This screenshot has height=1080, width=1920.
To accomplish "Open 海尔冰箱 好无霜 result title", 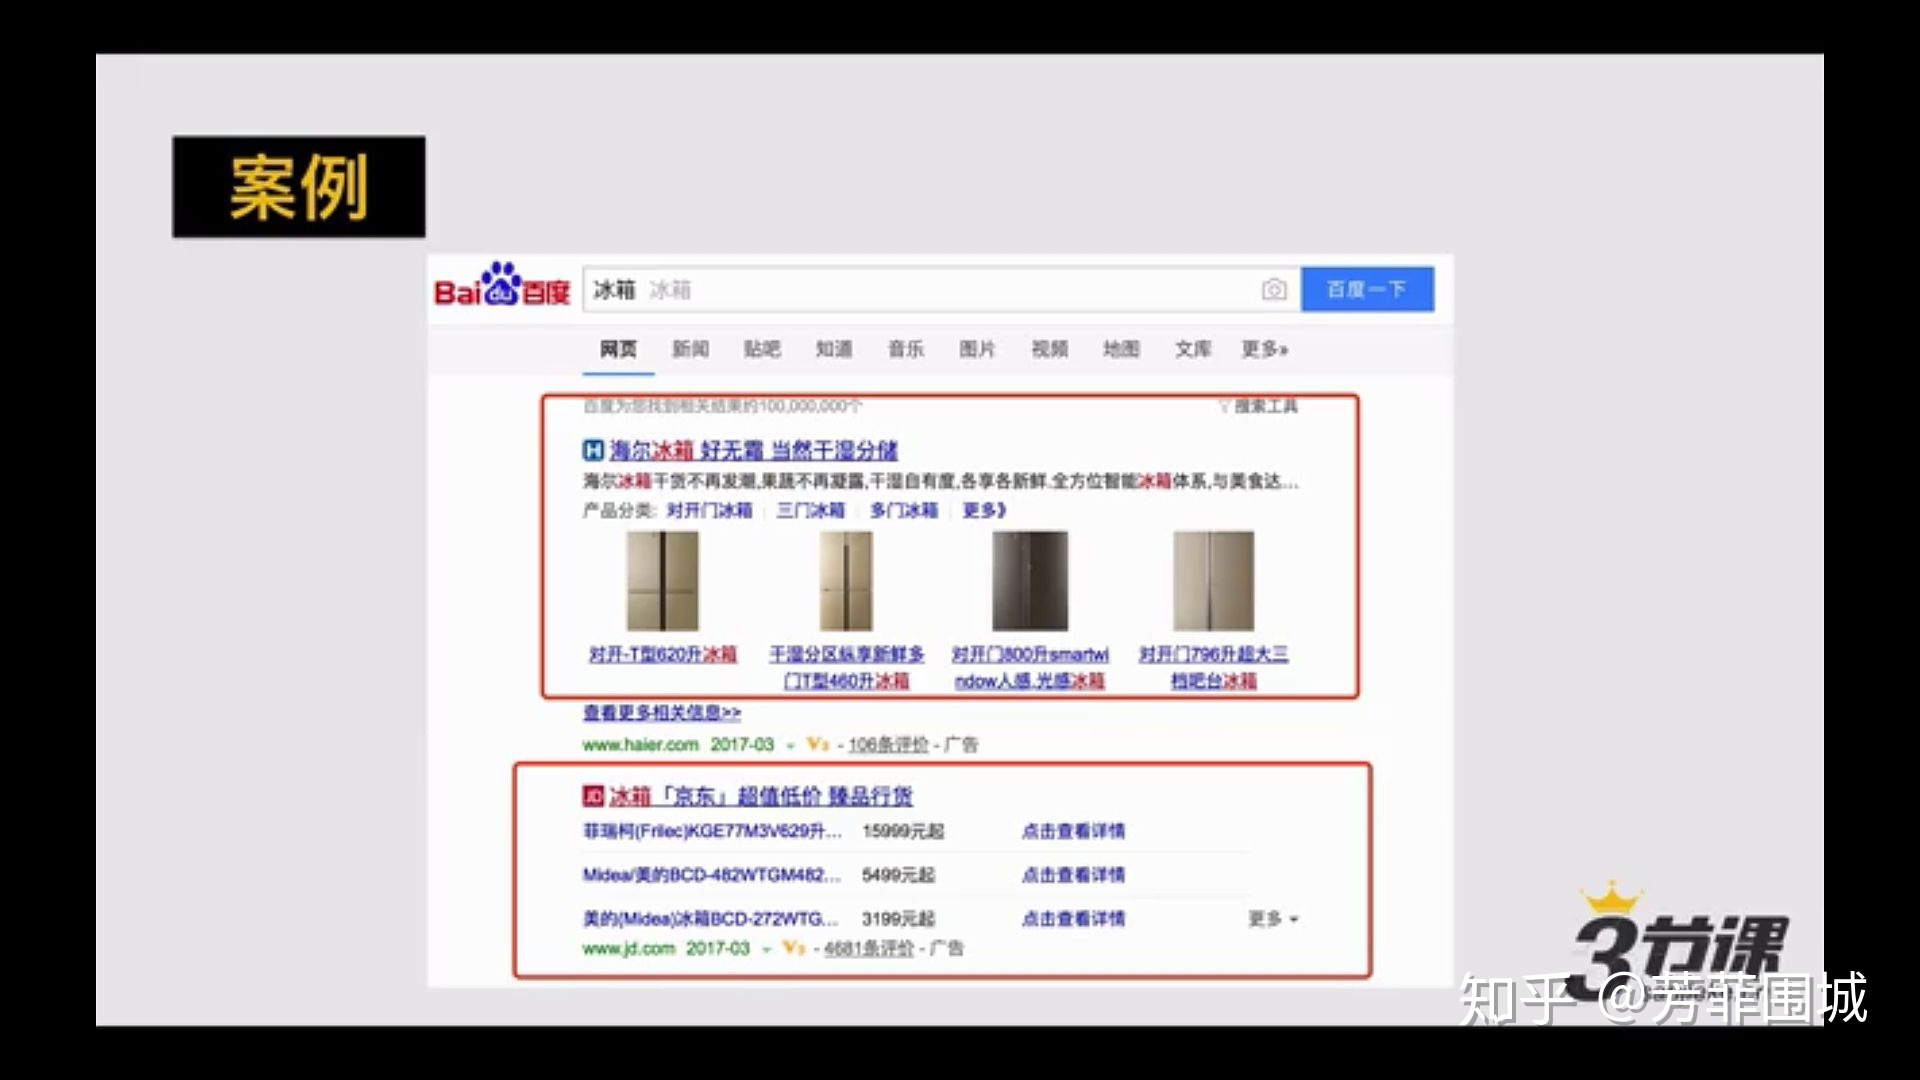I will [753, 451].
